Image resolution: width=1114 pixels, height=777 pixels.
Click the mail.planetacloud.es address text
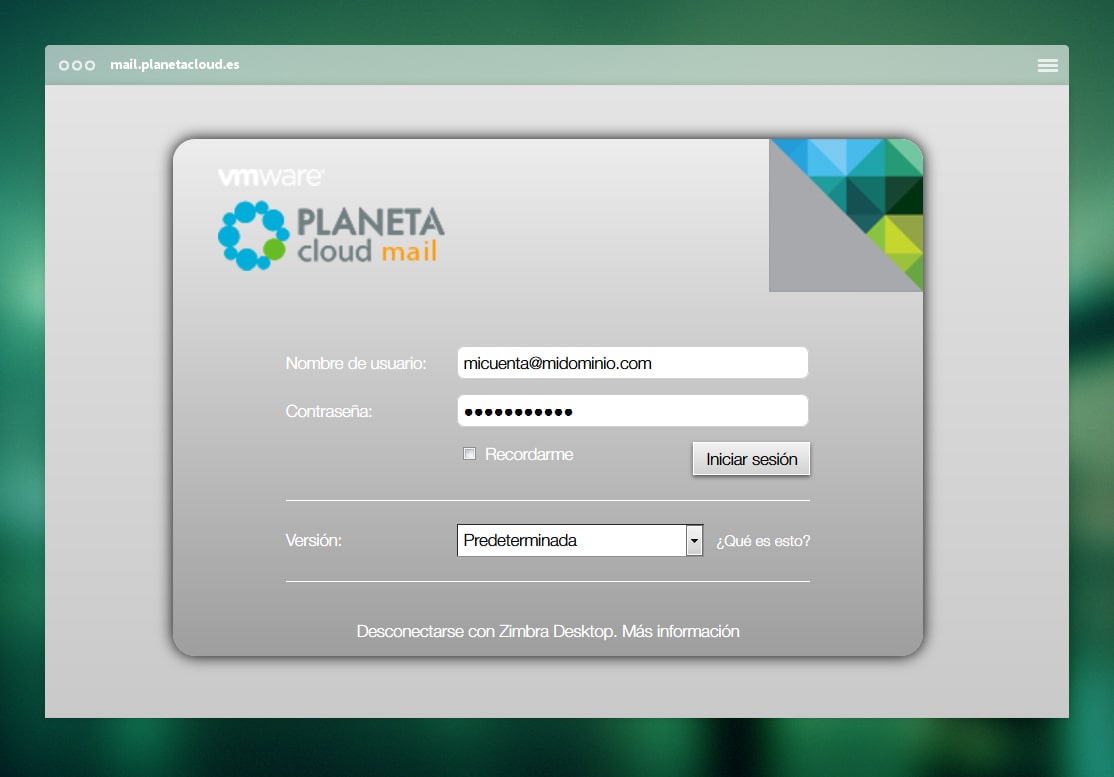[x=175, y=65]
